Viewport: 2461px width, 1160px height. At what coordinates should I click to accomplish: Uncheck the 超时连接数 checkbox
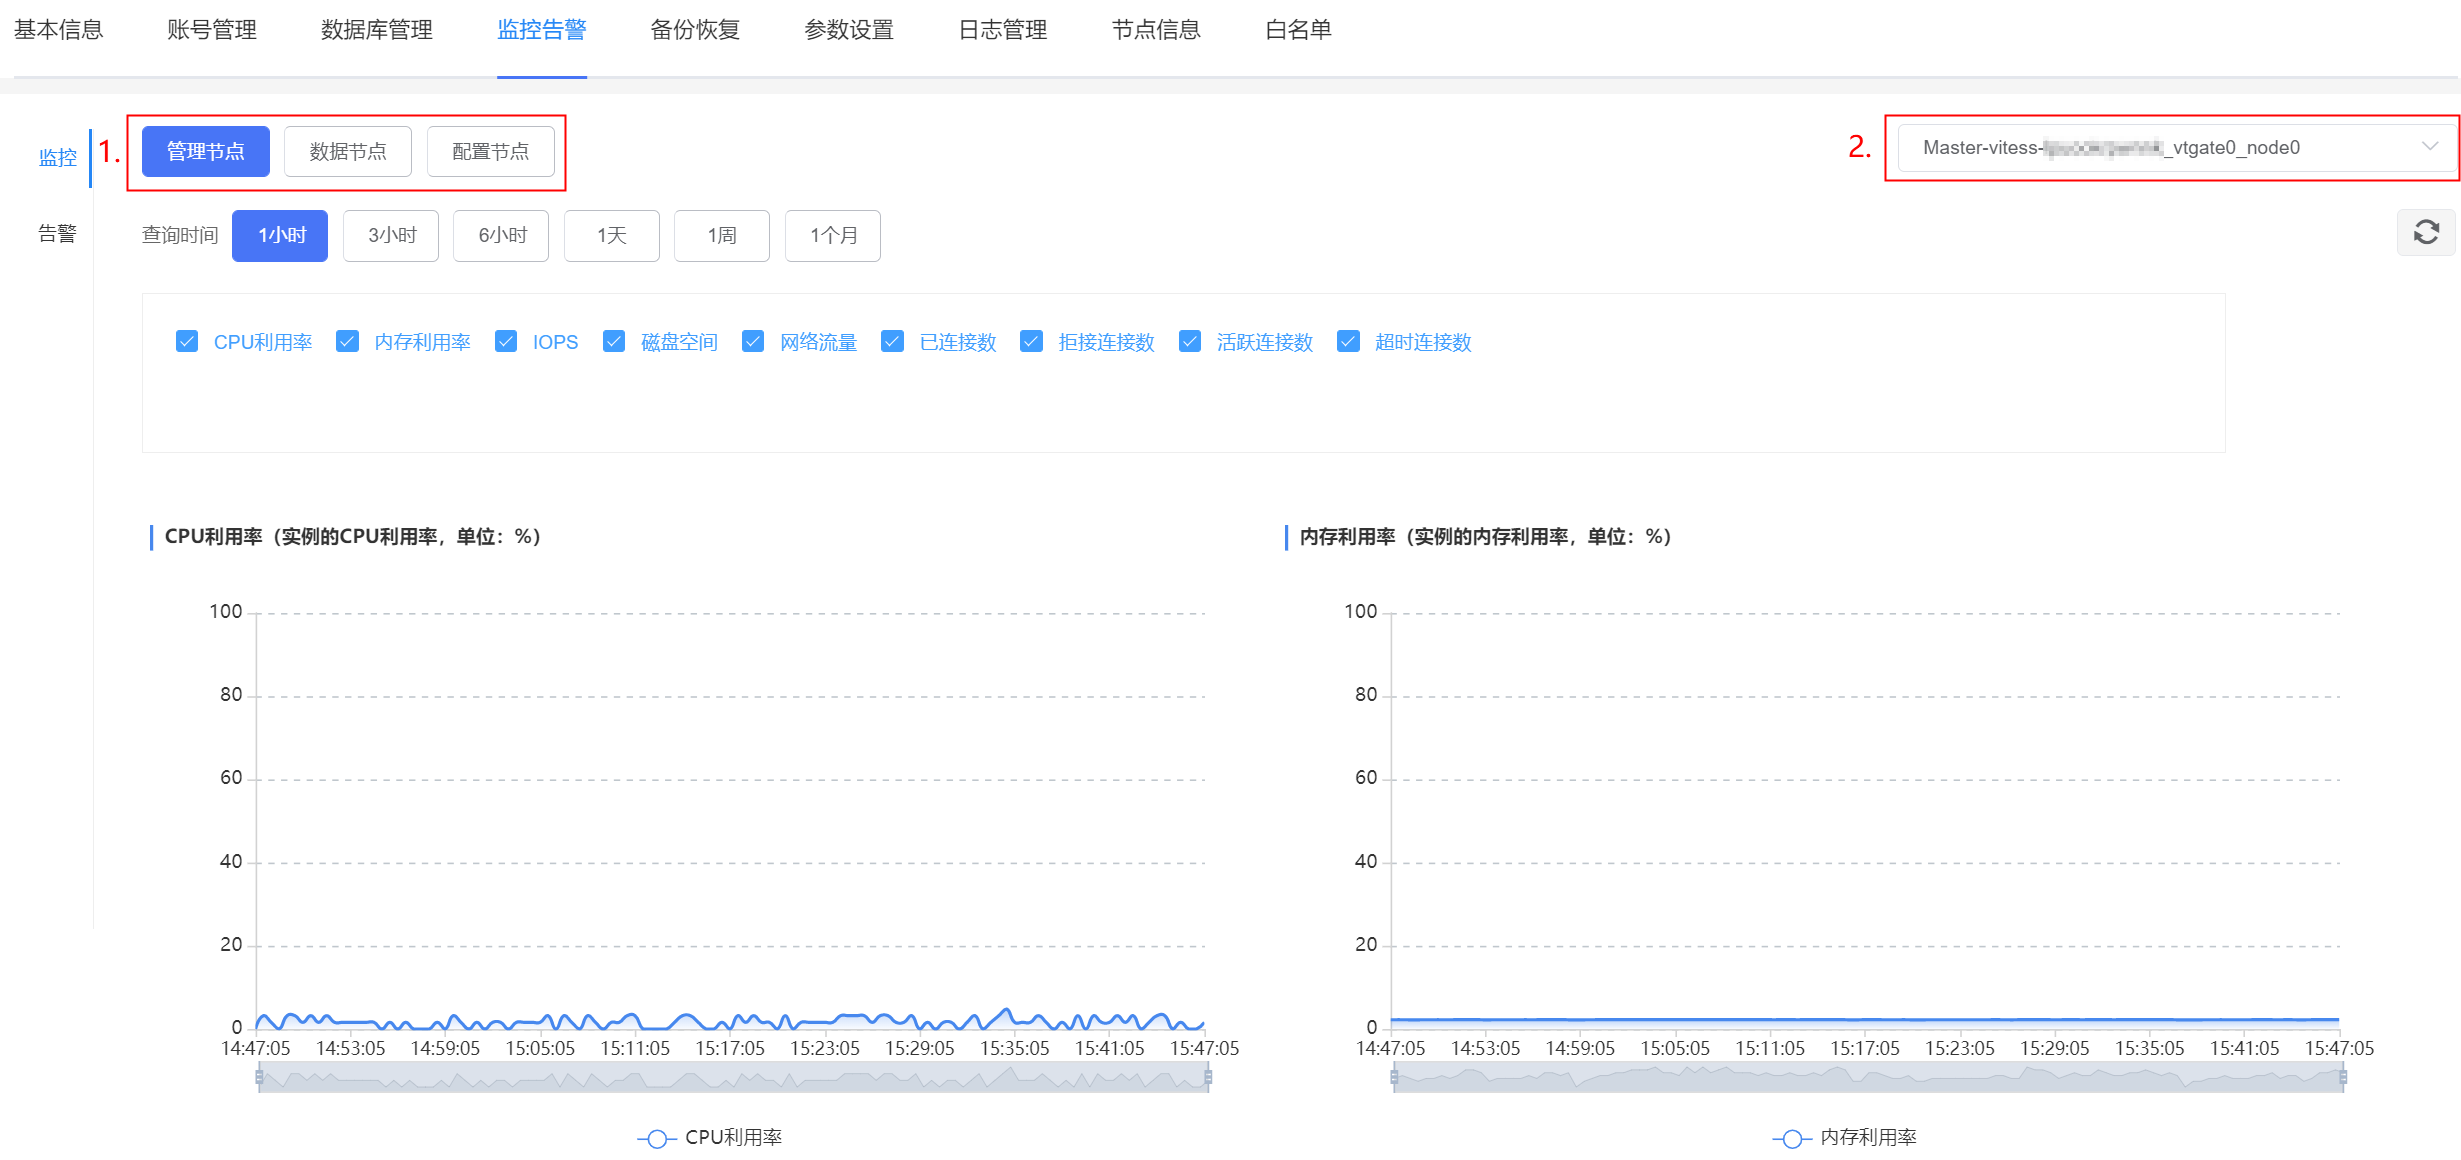(x=1348, y=342)
